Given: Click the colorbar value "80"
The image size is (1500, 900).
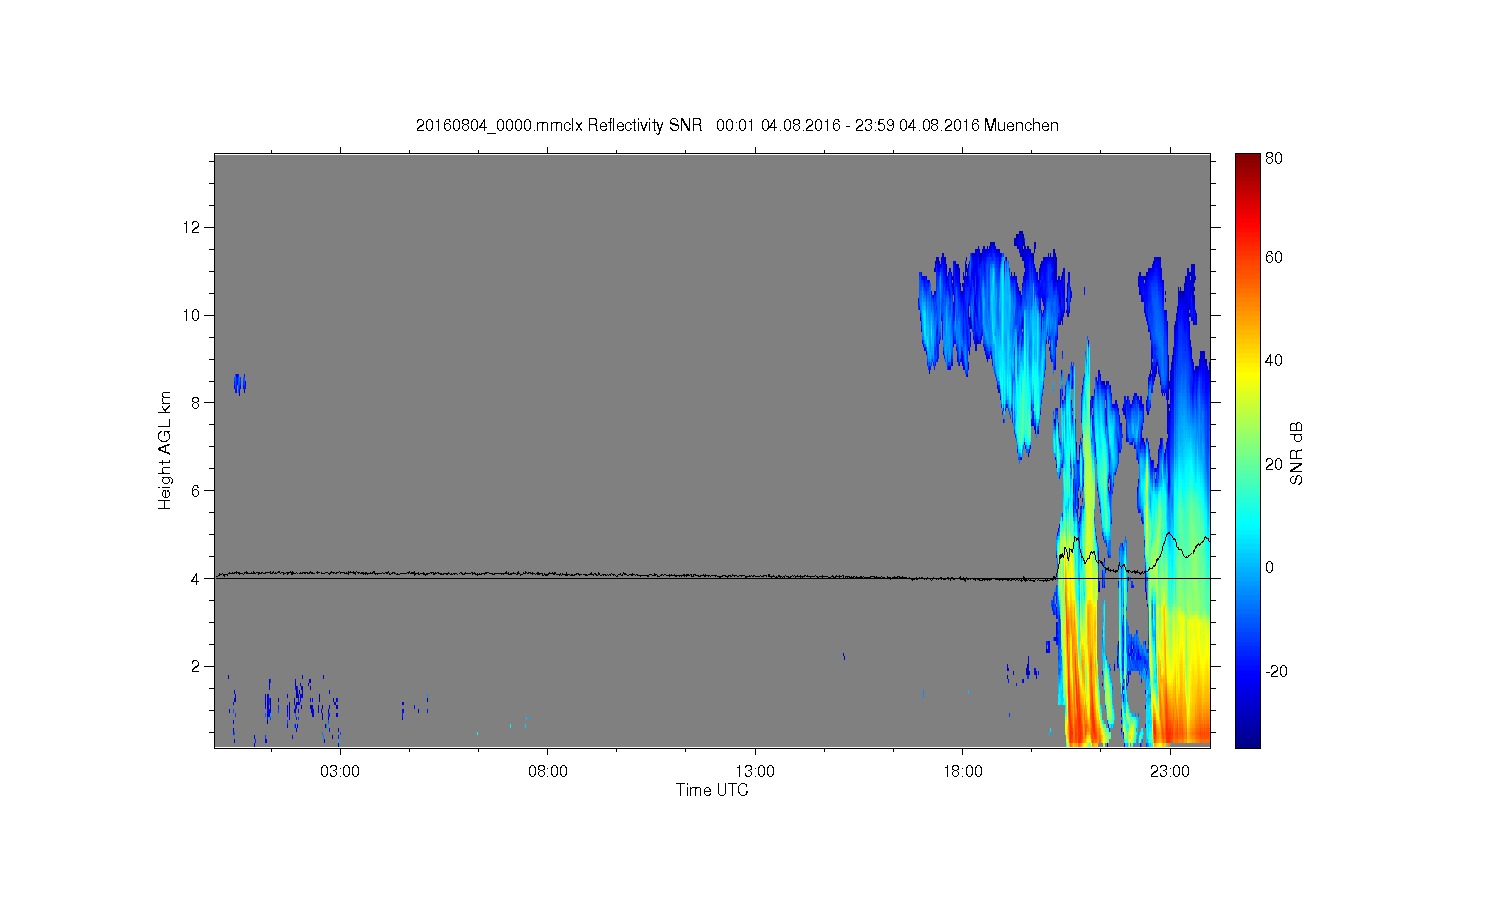Looking at the screenshot, I should point(1274,158).
